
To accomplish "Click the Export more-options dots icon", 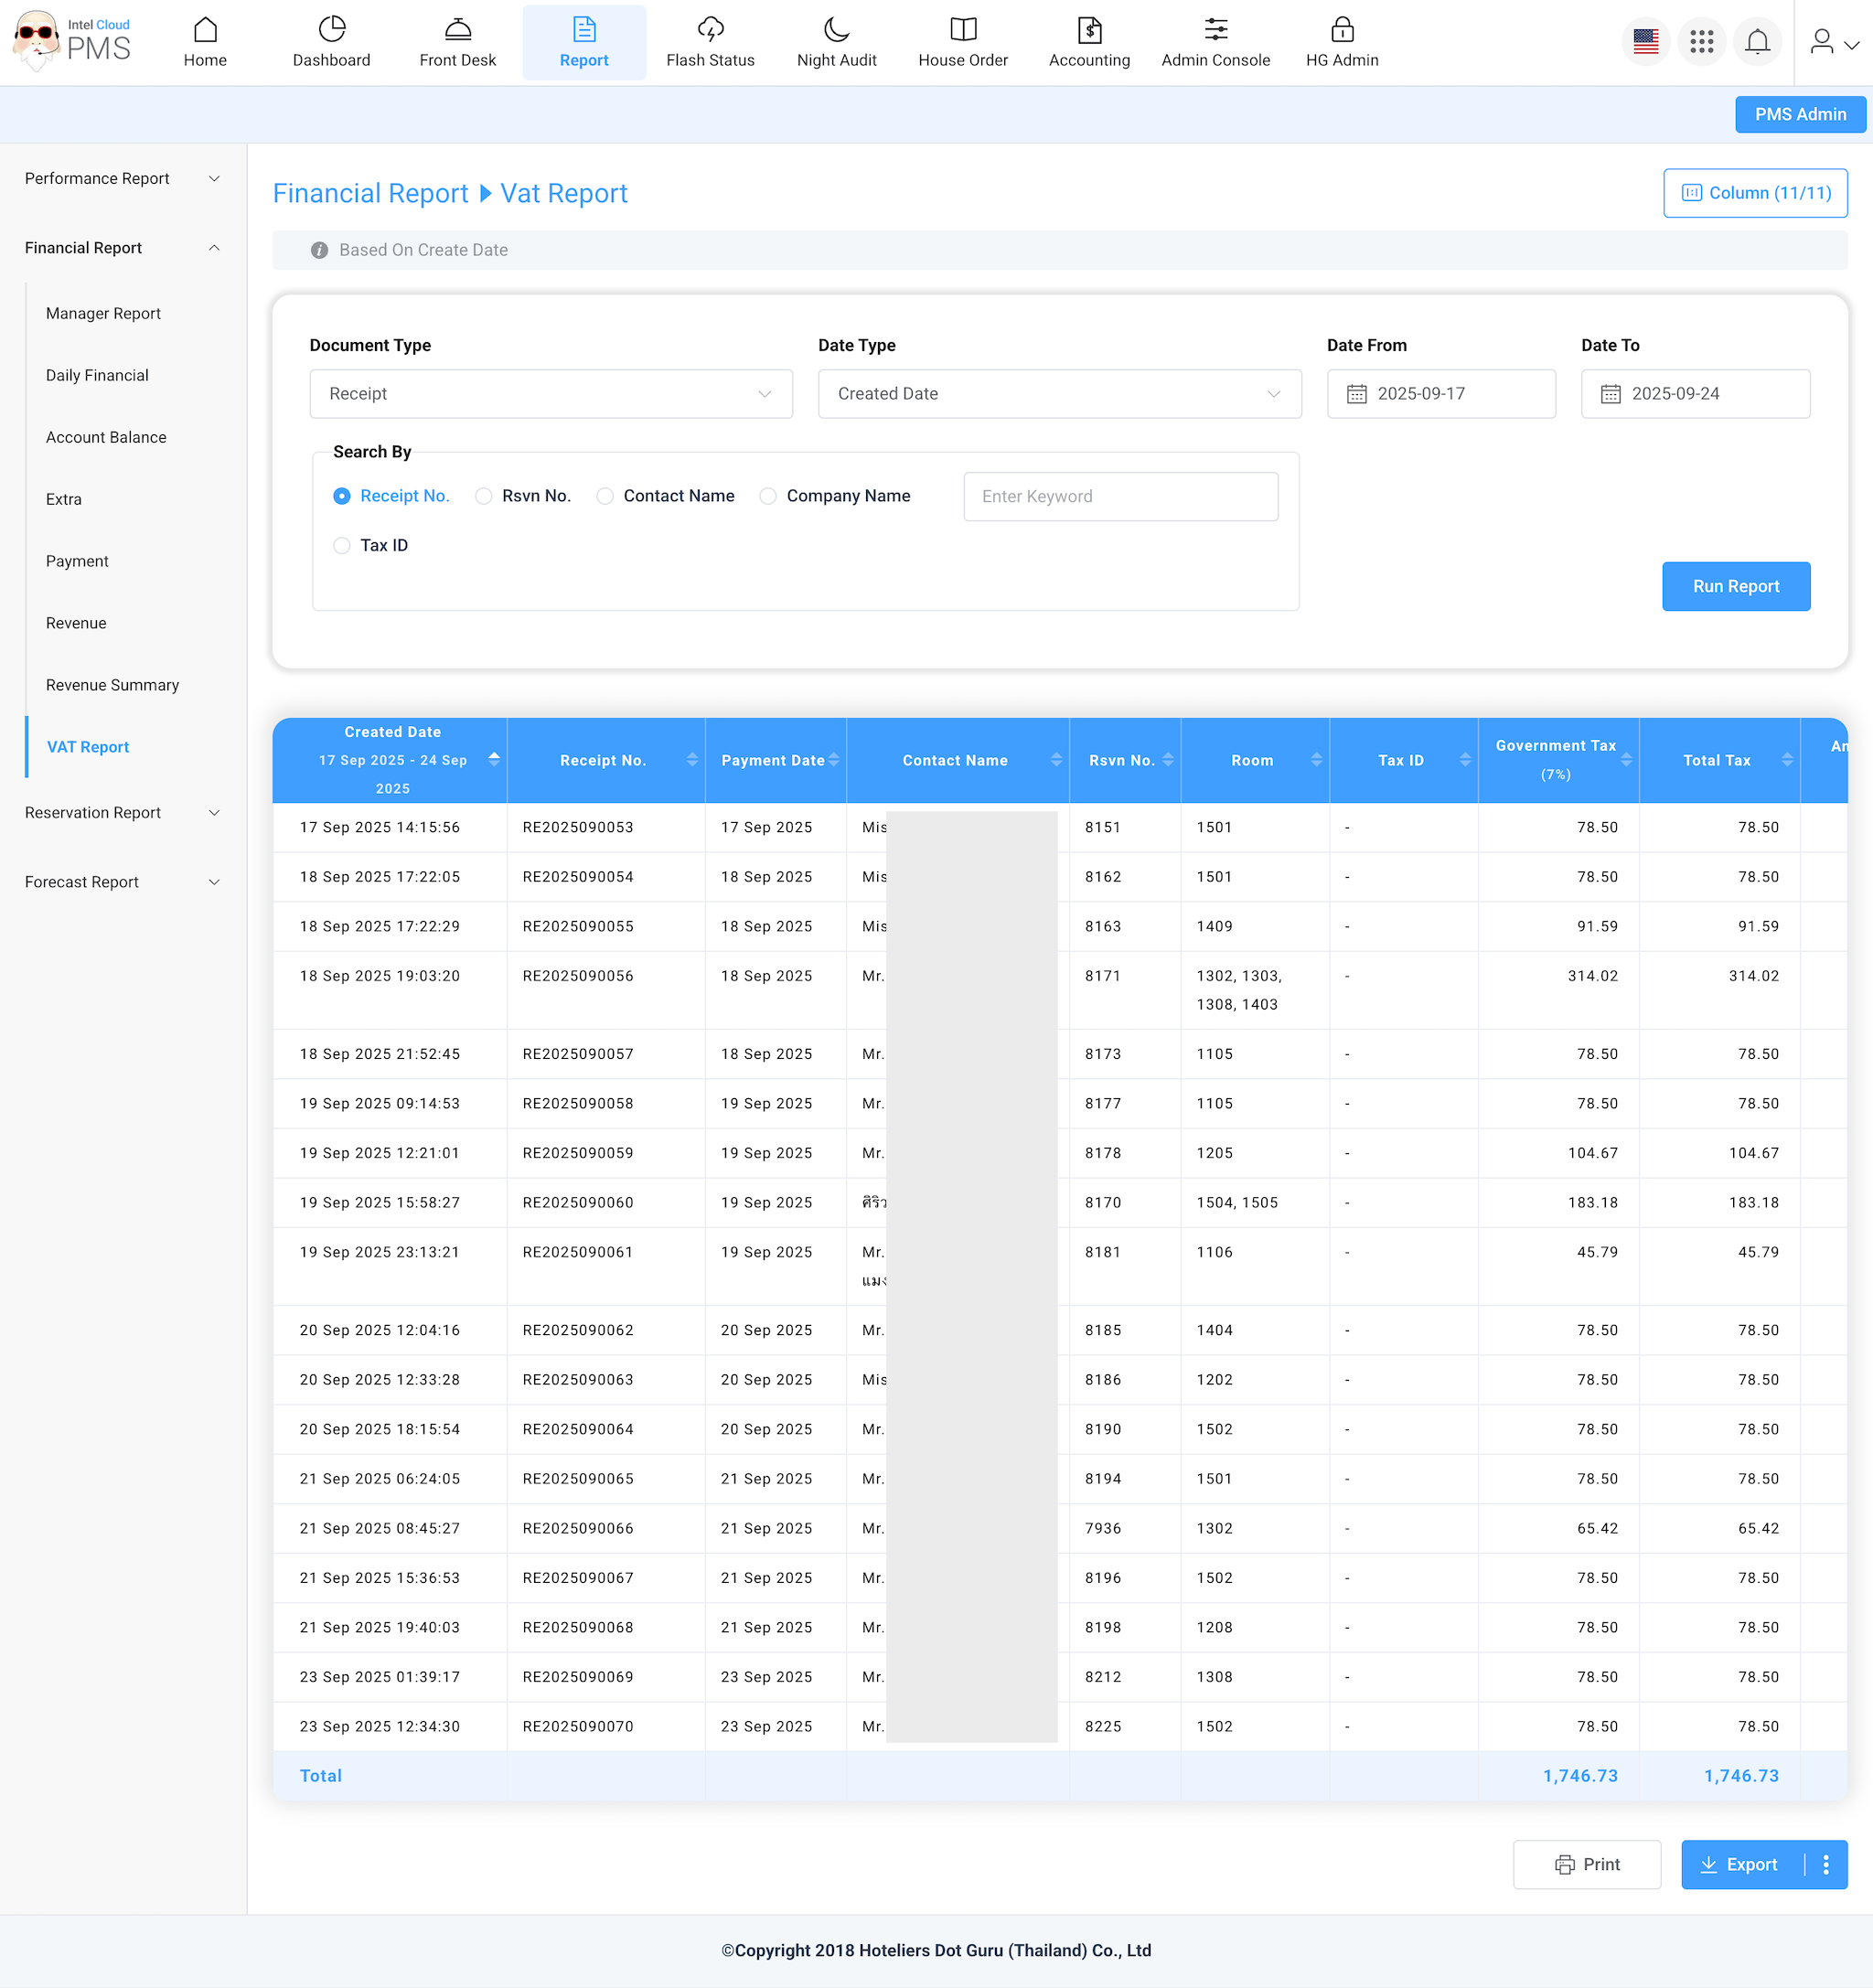I will tap(1826, 1864).
